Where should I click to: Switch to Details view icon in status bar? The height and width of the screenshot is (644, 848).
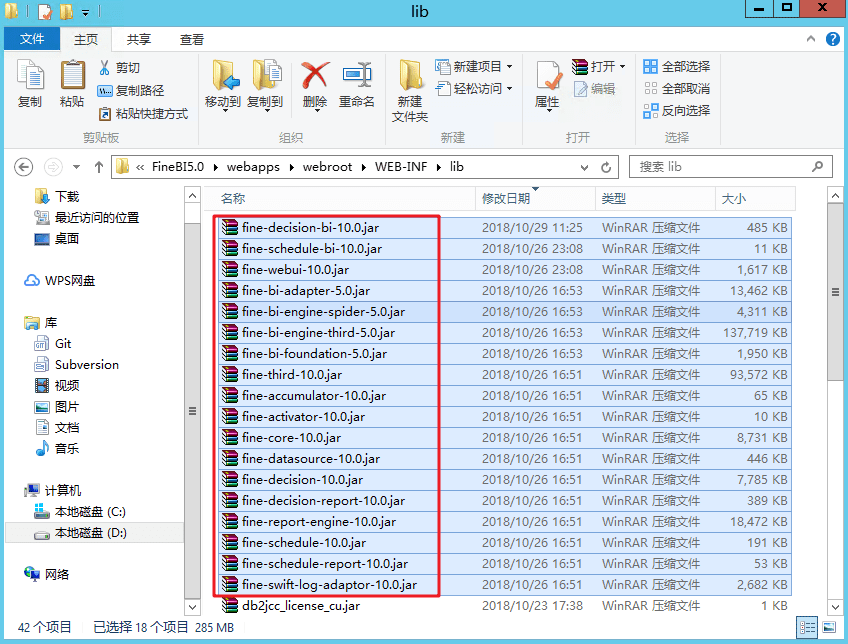pos(807,627)
